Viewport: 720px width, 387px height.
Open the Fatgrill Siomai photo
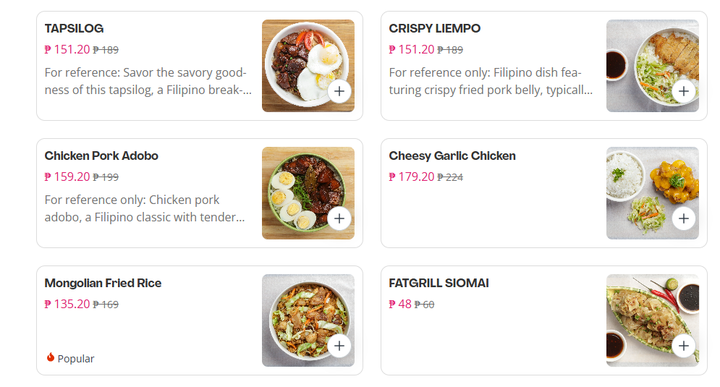[x=652, y=320]
